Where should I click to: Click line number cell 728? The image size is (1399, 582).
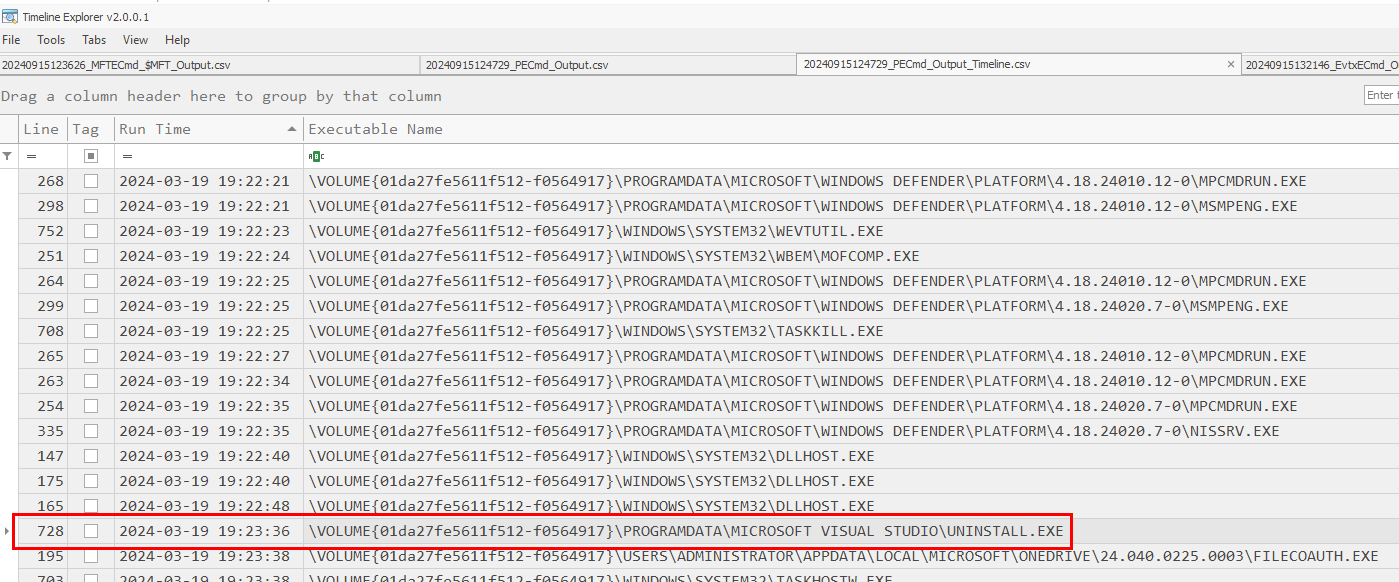click(x=43, y=531)
